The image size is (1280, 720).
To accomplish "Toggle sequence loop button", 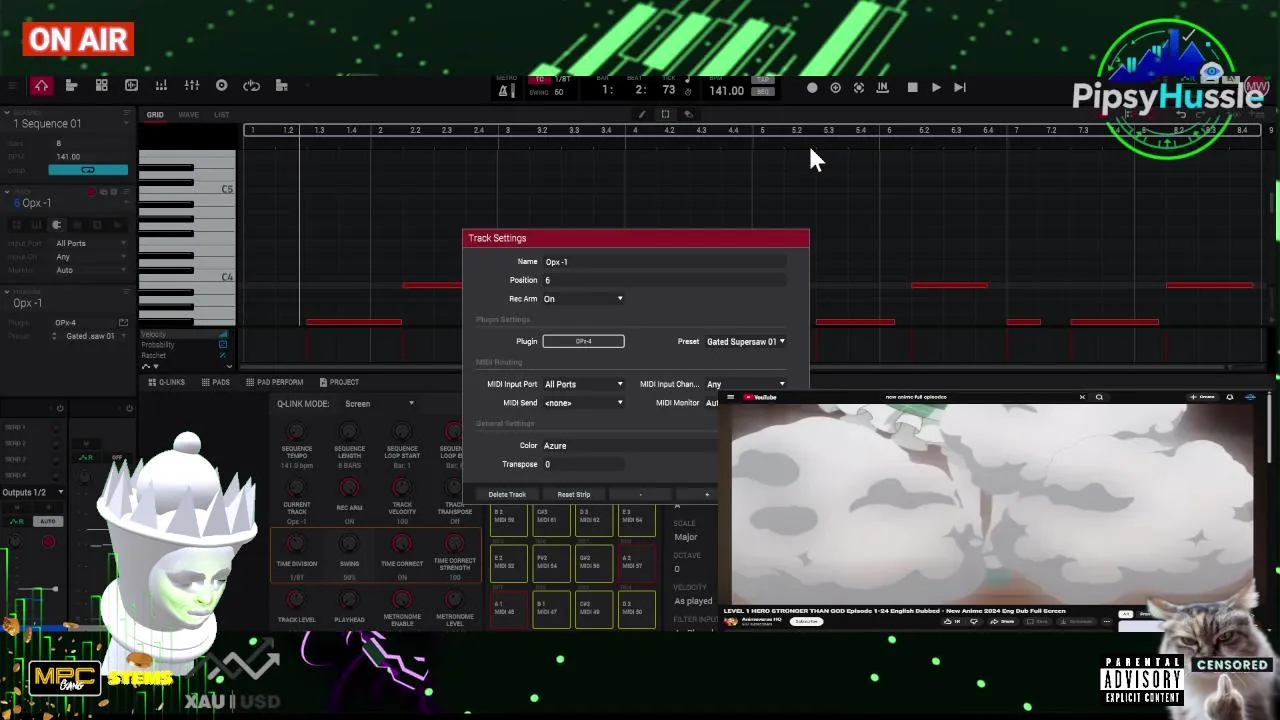I will point(88,170).
